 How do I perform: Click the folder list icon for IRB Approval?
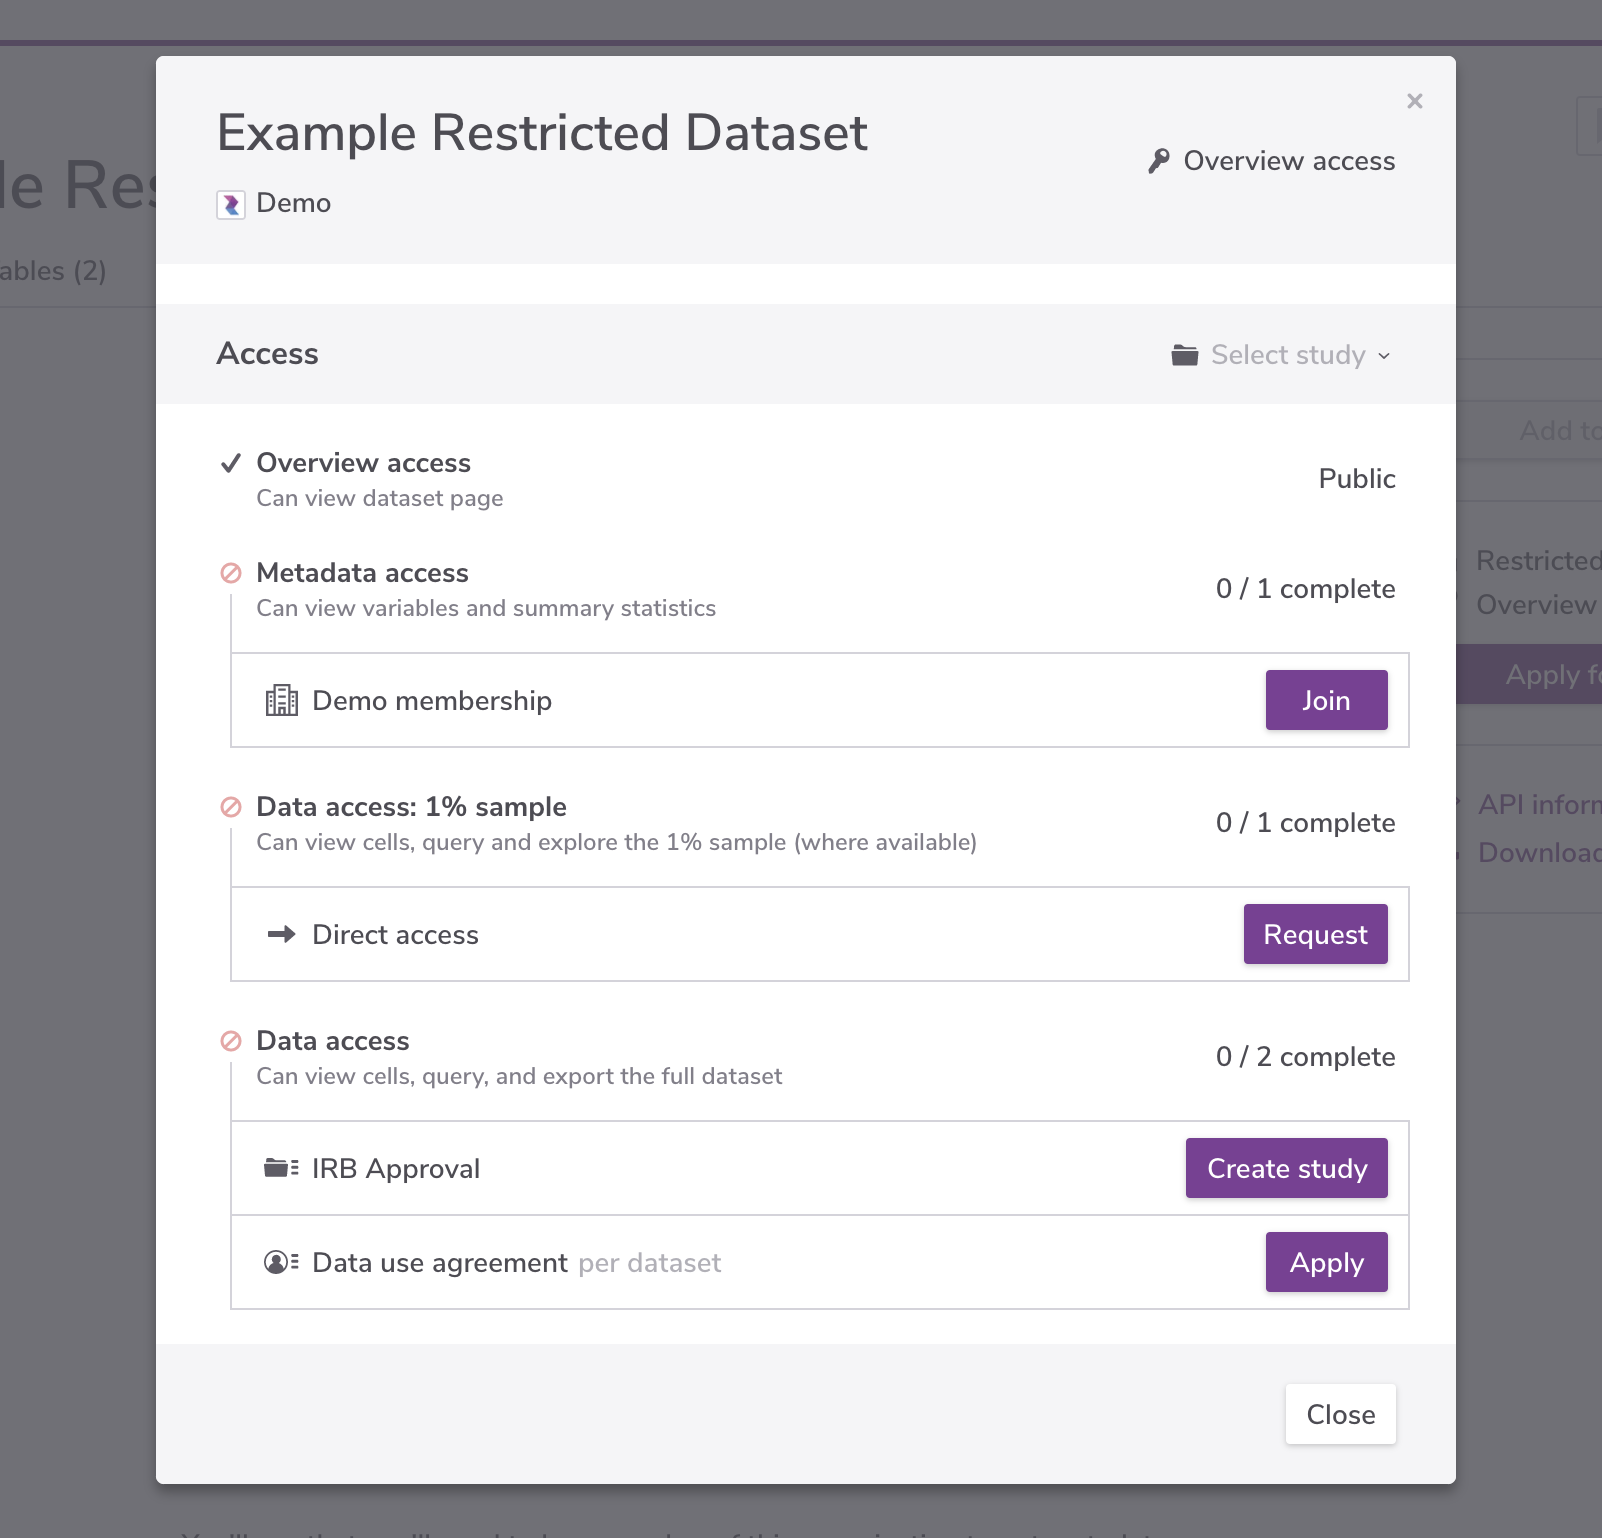click(281, 1168)
